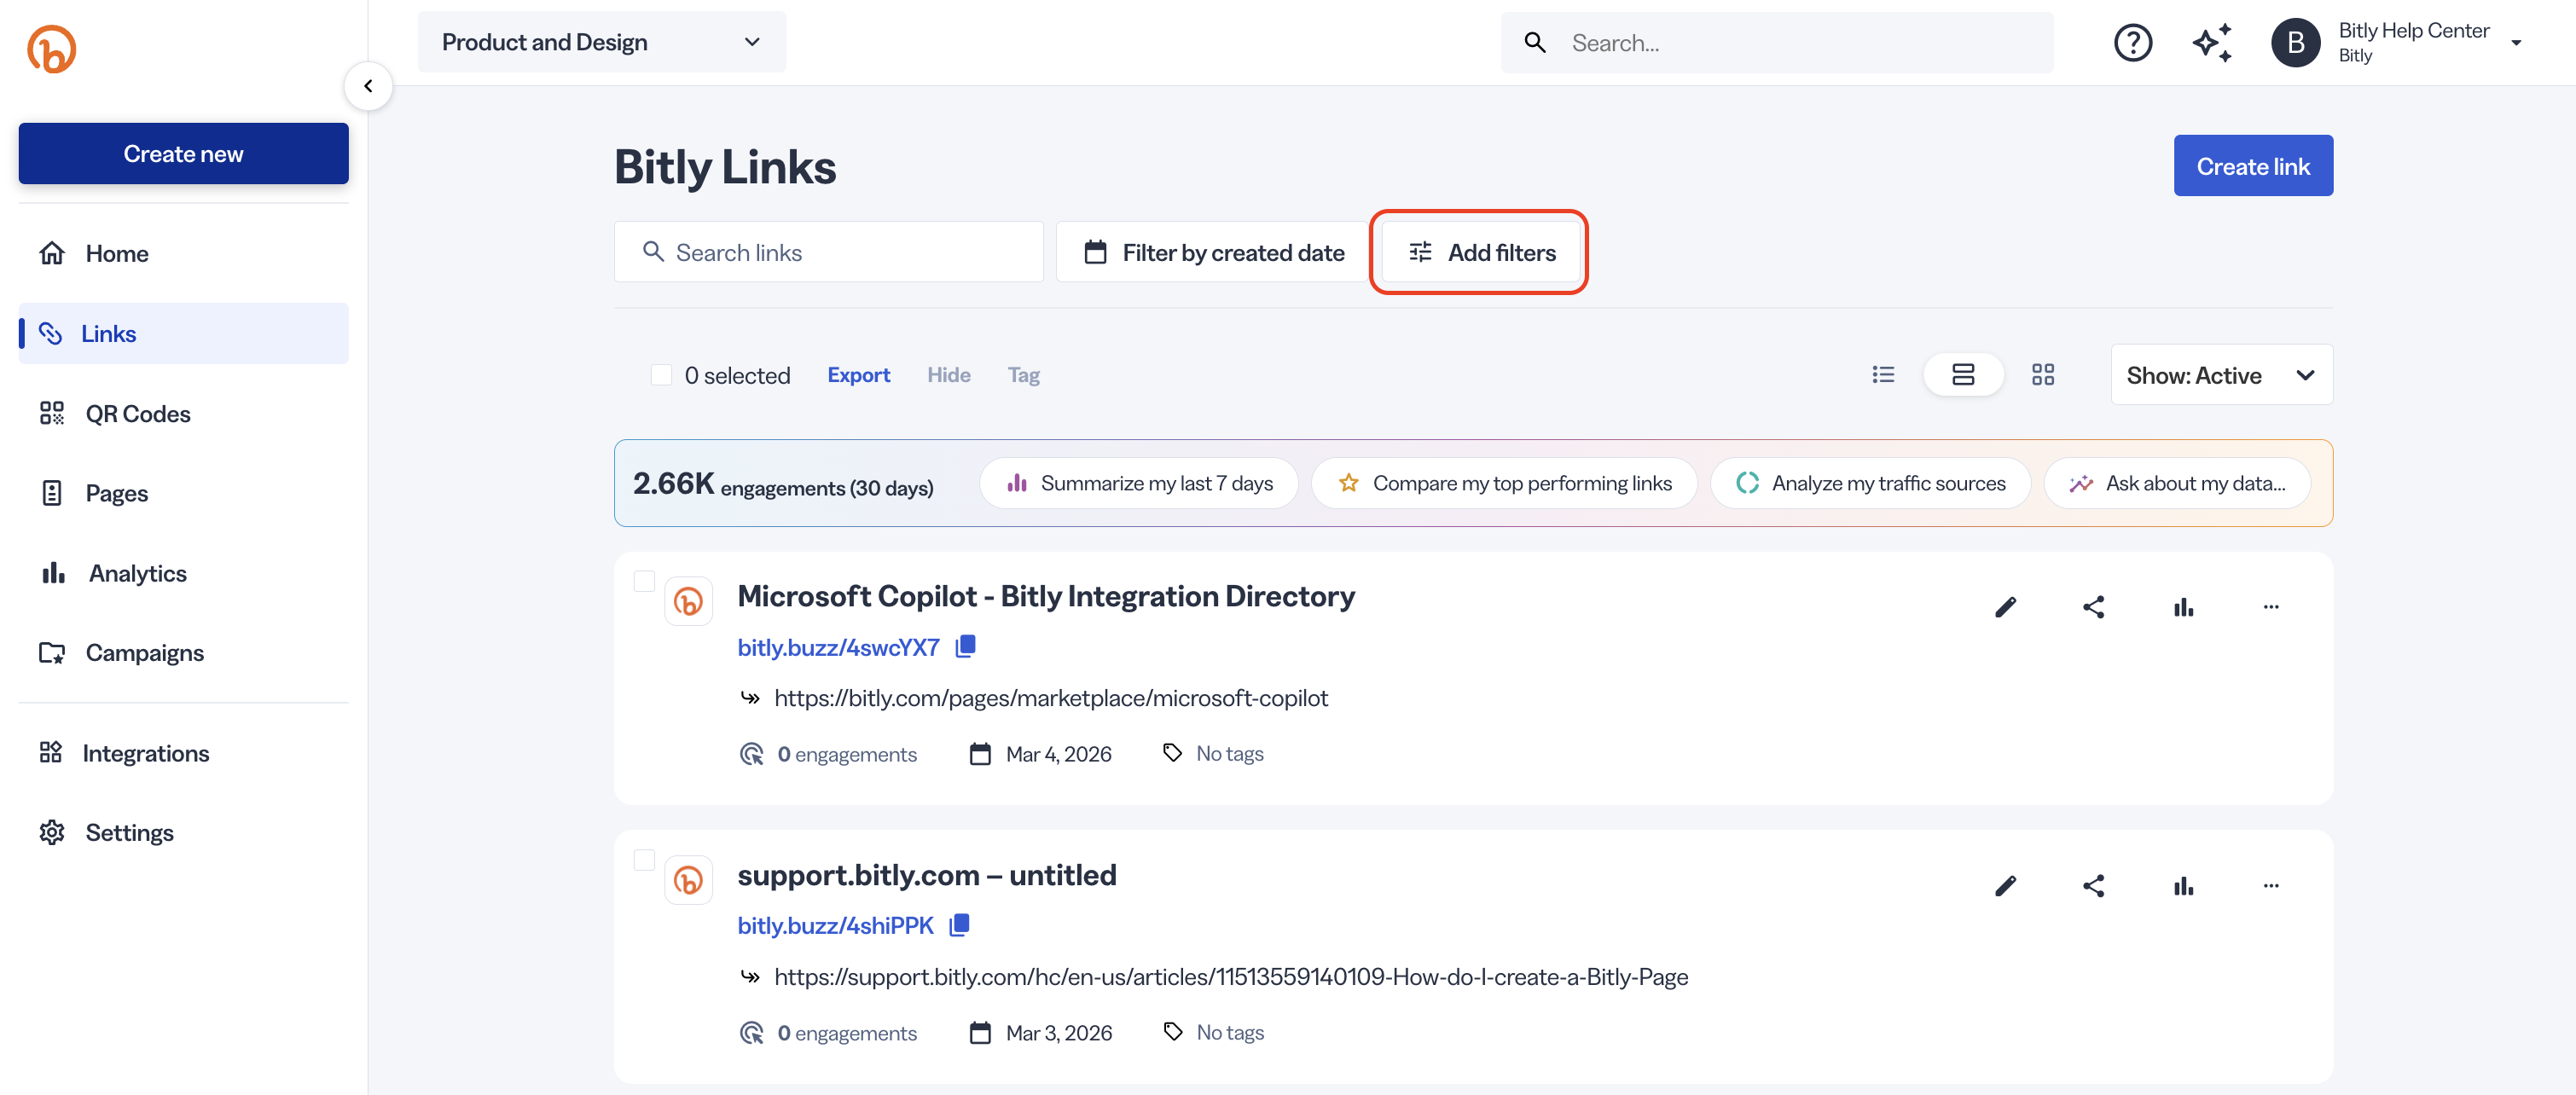The image size is (2576, 1095).
Task: Open QR Codes in the sidebar
Action: (184, 414)
